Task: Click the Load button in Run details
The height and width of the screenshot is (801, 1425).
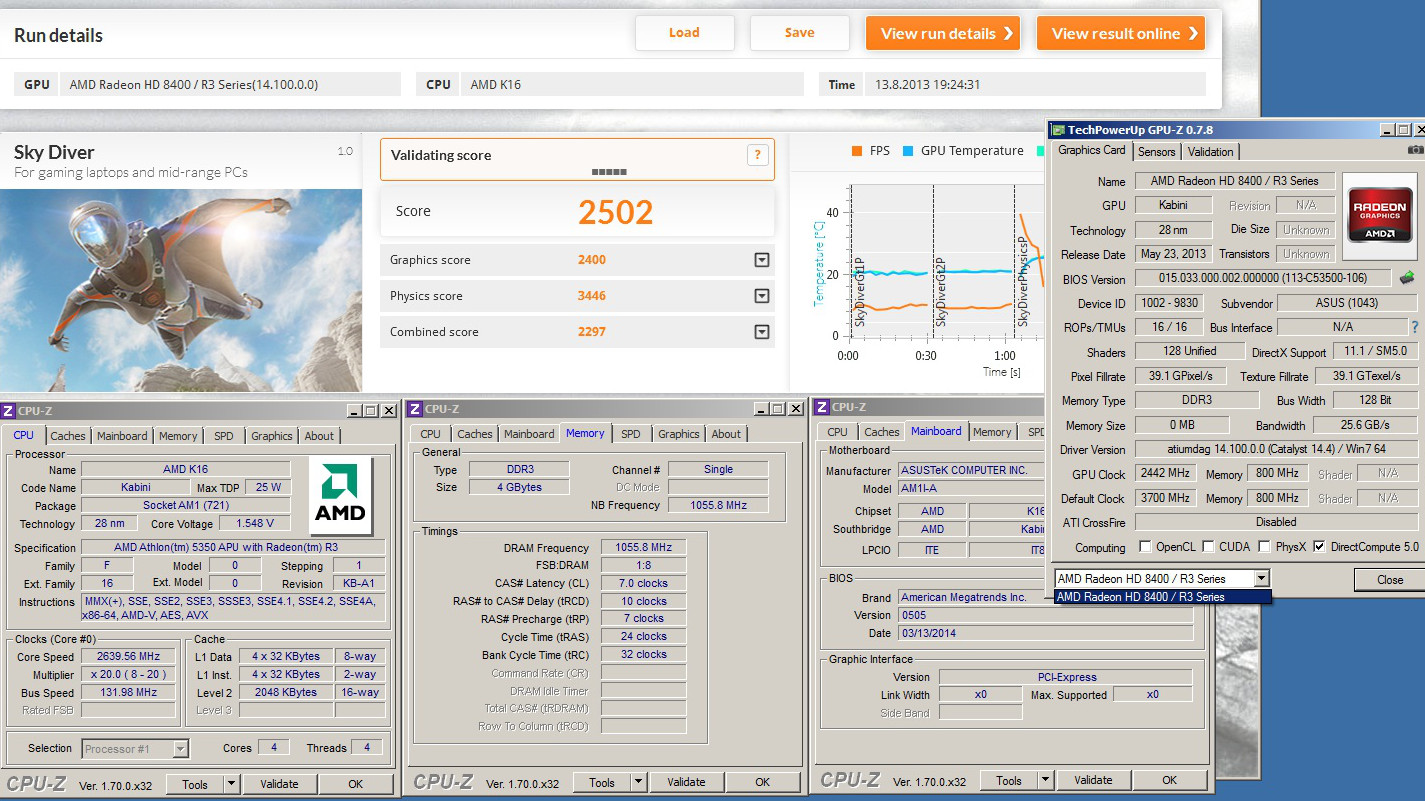Action: 684,33
